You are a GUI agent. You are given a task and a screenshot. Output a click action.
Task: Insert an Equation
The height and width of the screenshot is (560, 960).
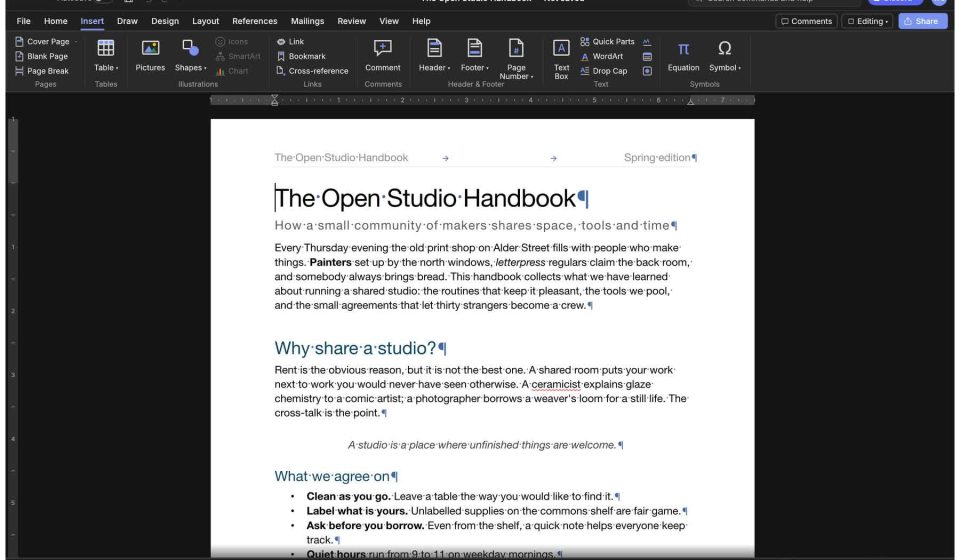pos(683,55)
